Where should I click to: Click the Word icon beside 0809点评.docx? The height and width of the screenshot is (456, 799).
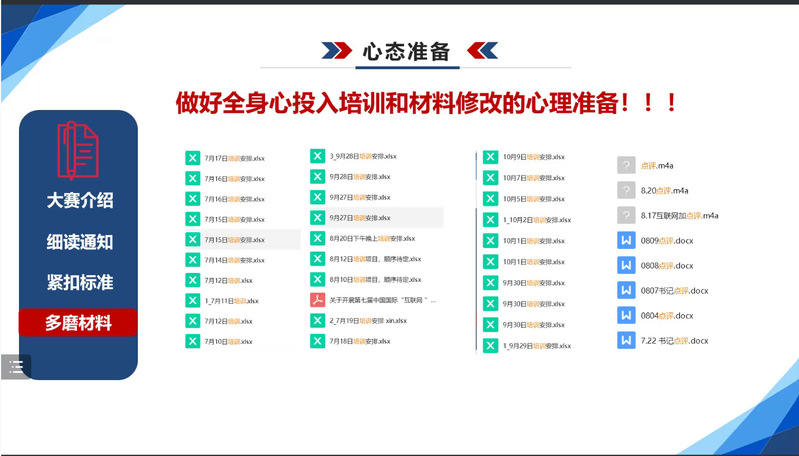[627, 240]
